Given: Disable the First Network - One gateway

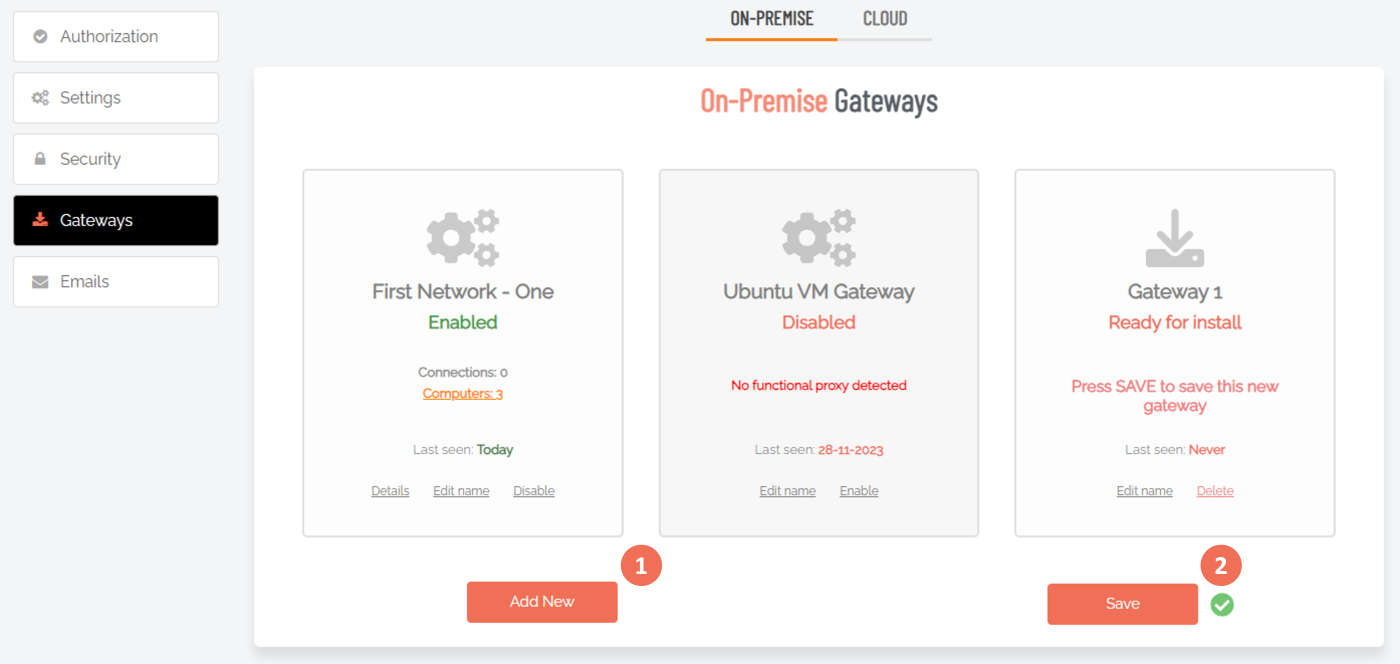Looking at the screenshot, I should click(534, 491).
